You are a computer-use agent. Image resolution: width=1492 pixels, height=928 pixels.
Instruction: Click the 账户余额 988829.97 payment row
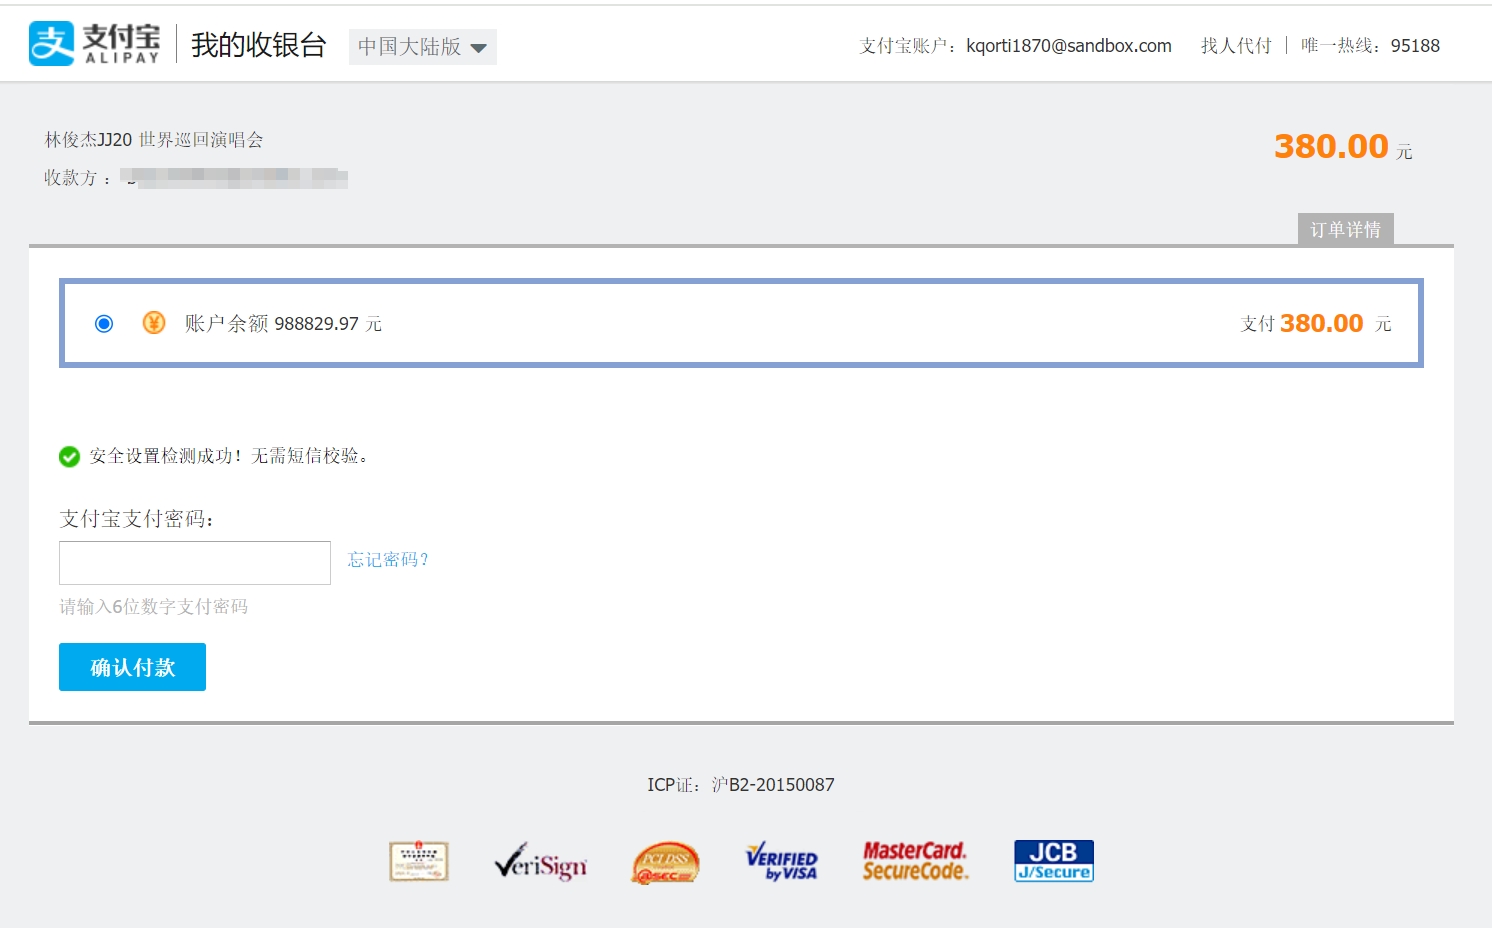pos(740,323)
